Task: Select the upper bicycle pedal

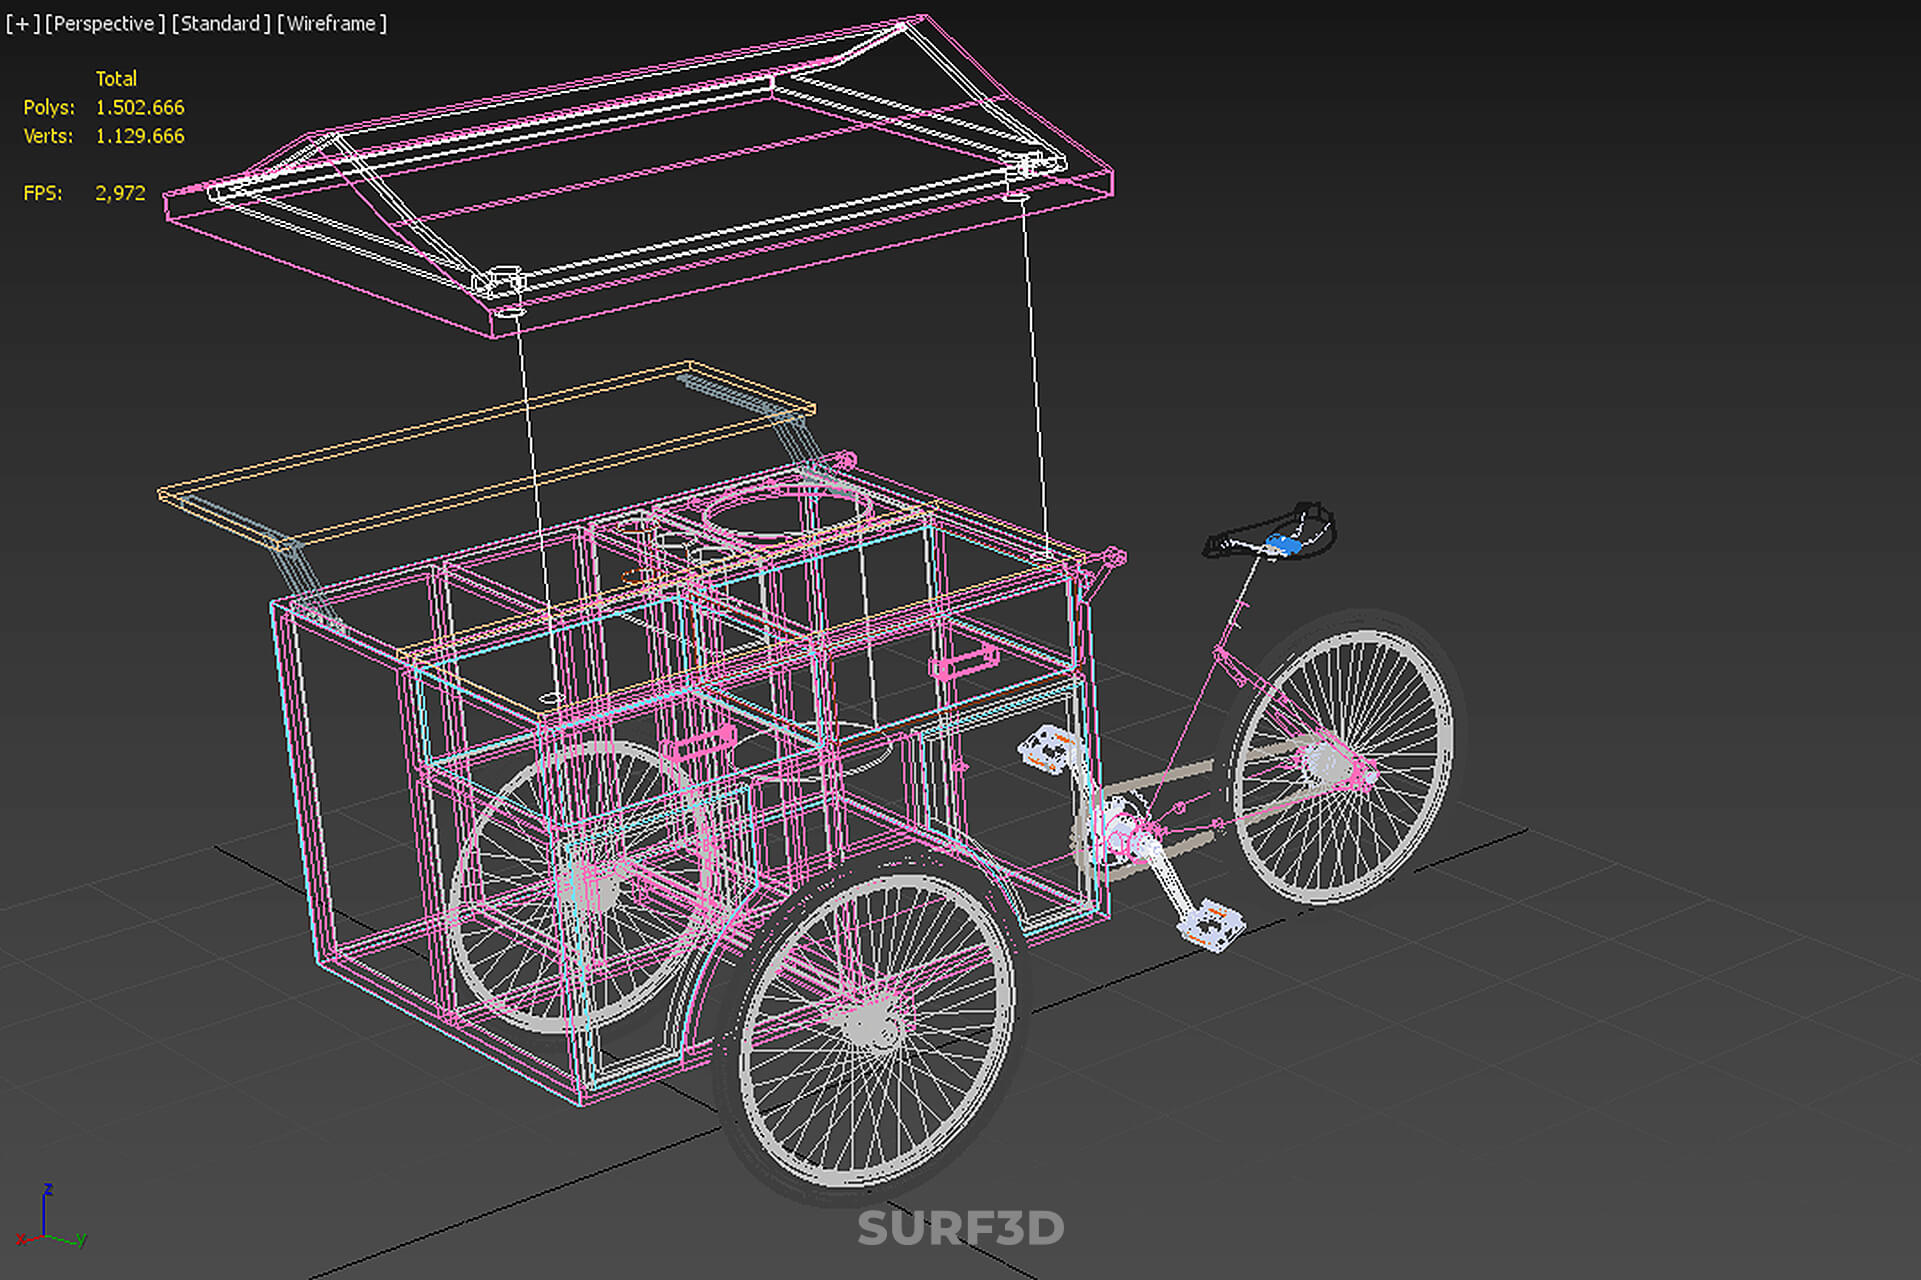Action: (x=1048, y=749)
